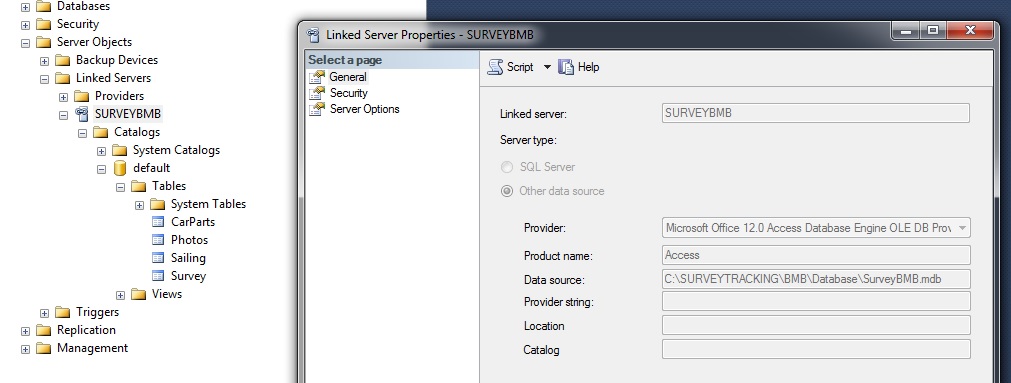Expand the Management node
The height and width of the screenshot is (383, 1011).
(25, 349)
